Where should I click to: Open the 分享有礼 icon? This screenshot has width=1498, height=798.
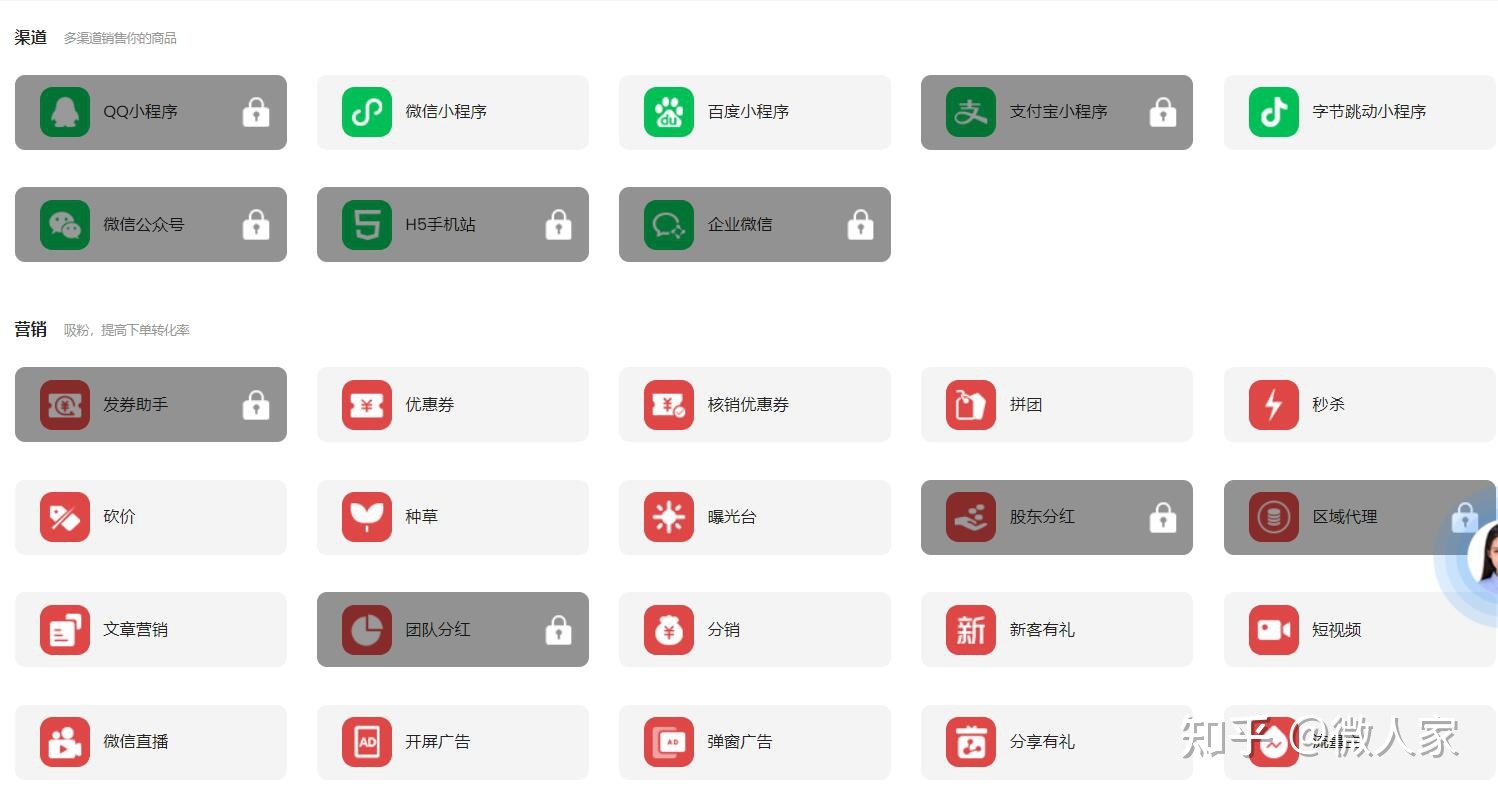click(971, 742)
